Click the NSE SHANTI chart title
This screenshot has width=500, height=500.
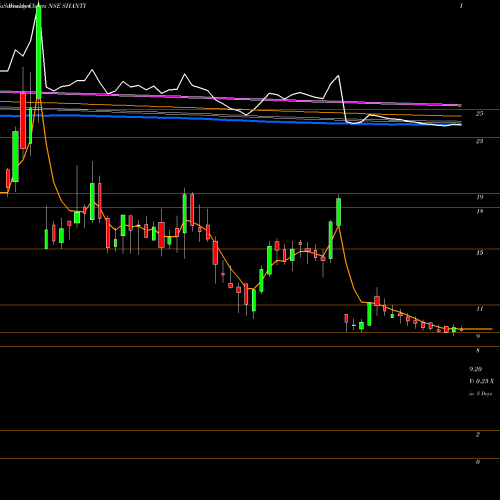point(67,6)
